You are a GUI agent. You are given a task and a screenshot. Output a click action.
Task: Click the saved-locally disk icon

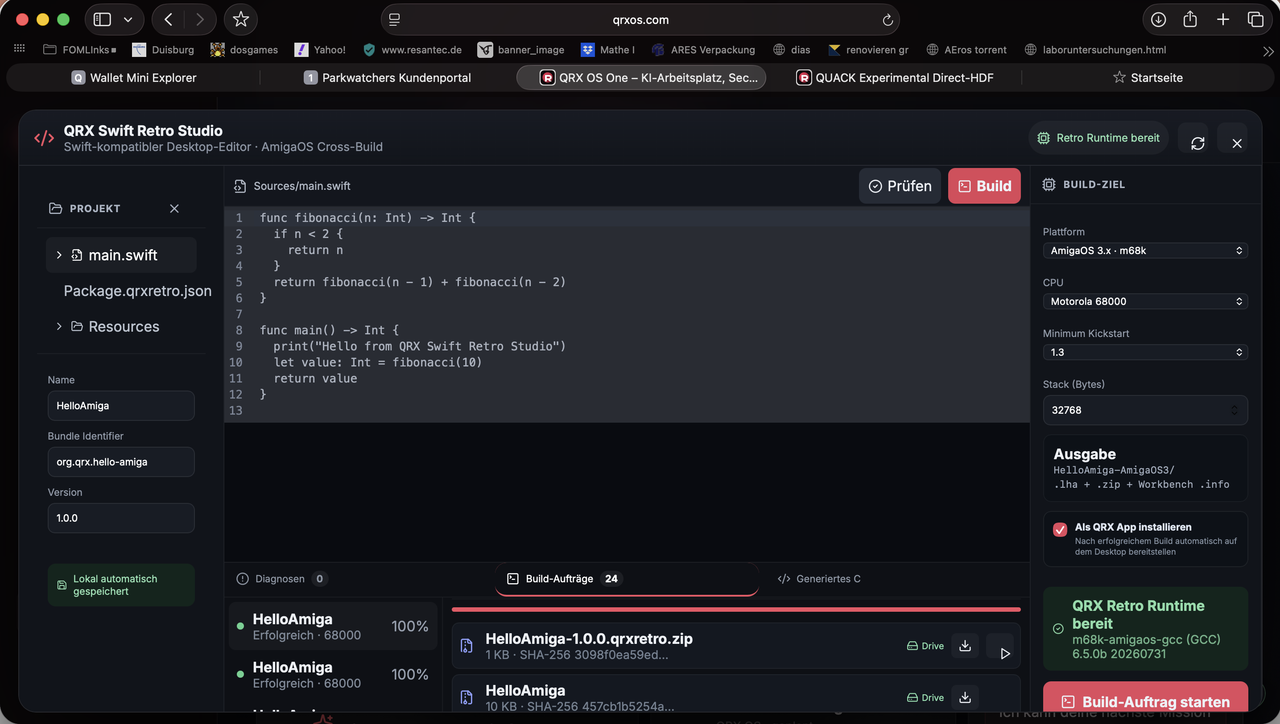[62, 585]
